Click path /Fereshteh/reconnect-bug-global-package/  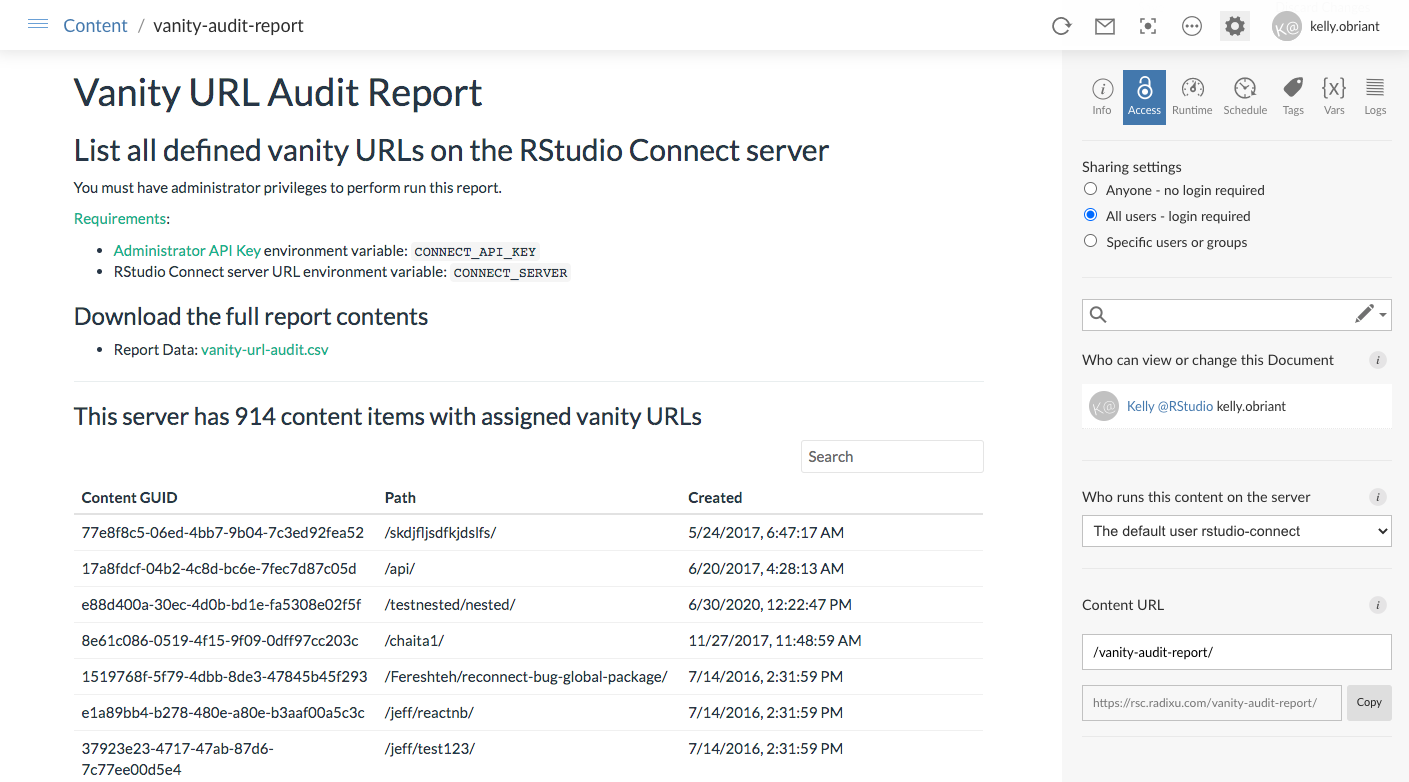coord(526,677)
